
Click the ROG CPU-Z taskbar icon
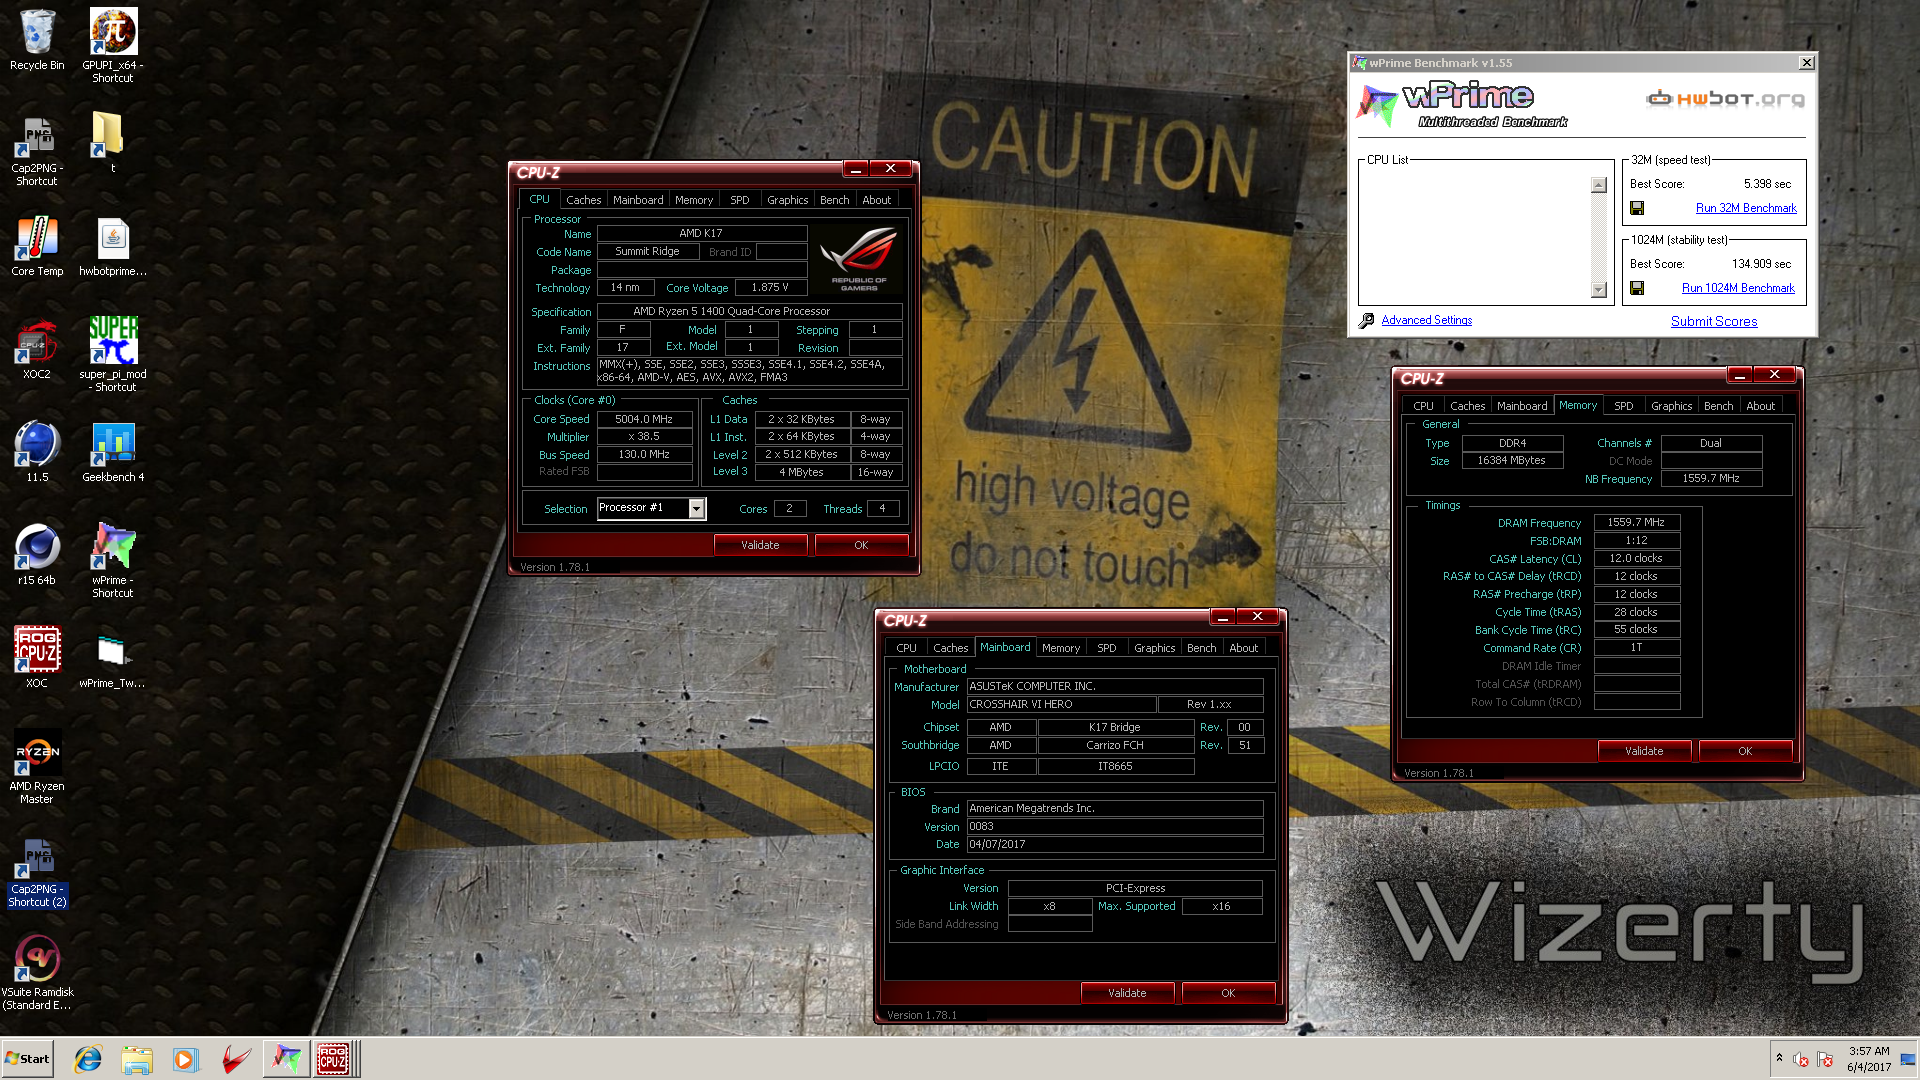pyautogui.click(x=333, y=1059)
